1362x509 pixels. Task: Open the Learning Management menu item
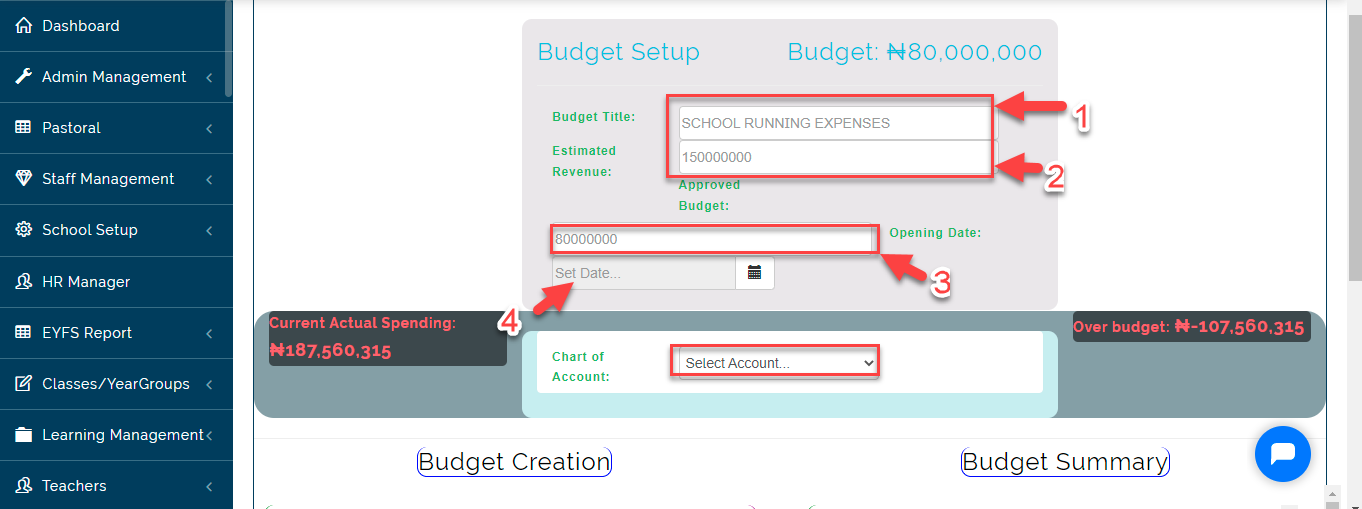(116, 435)
